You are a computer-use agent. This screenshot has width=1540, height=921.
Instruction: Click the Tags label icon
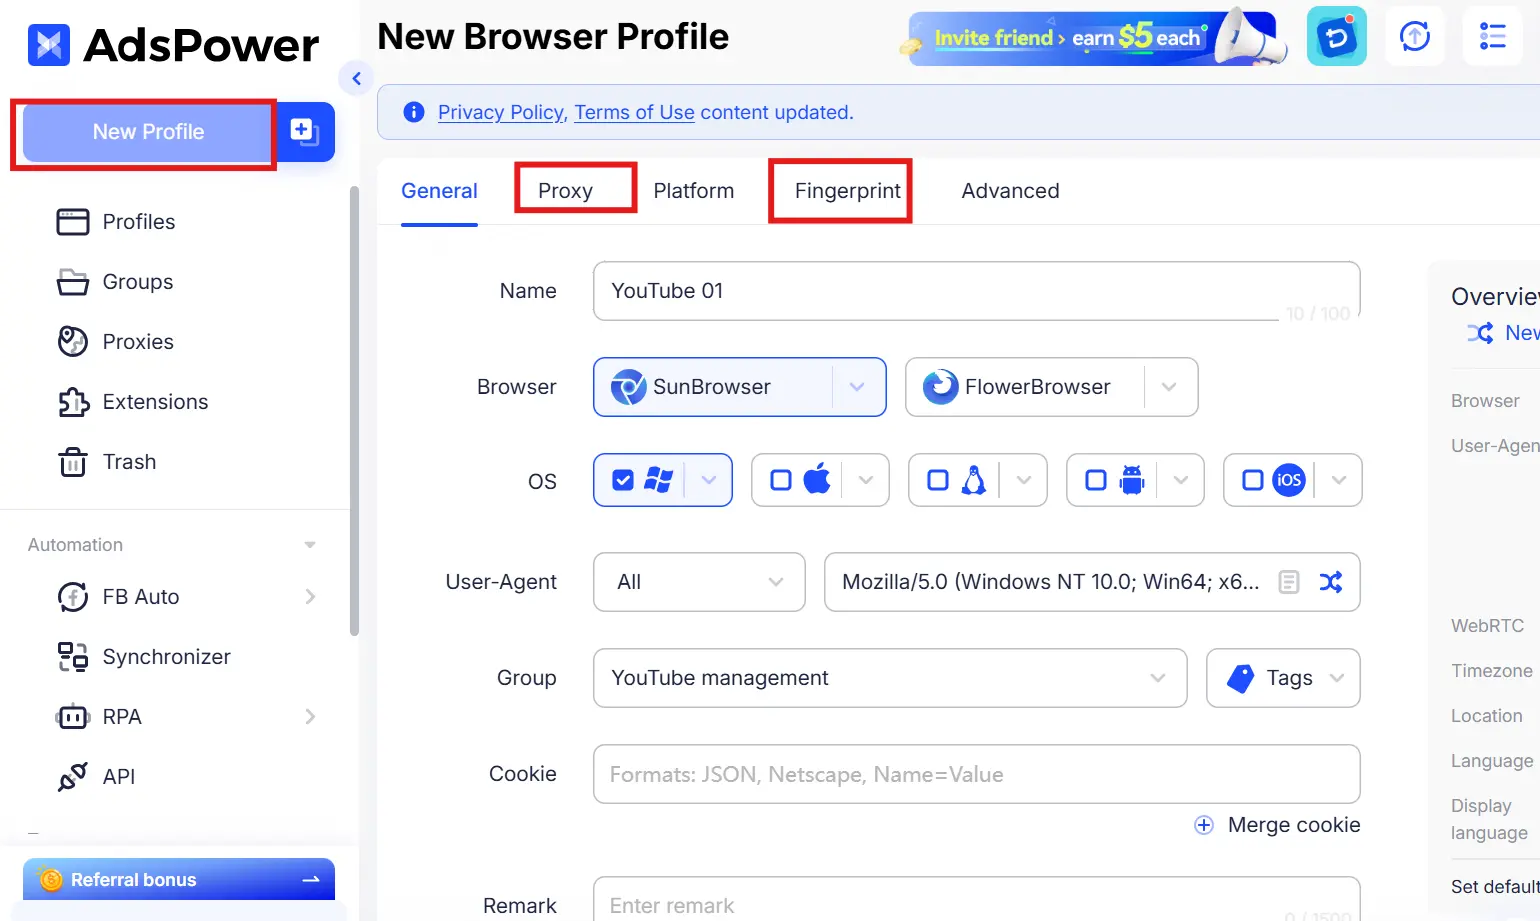(1241, 678)
